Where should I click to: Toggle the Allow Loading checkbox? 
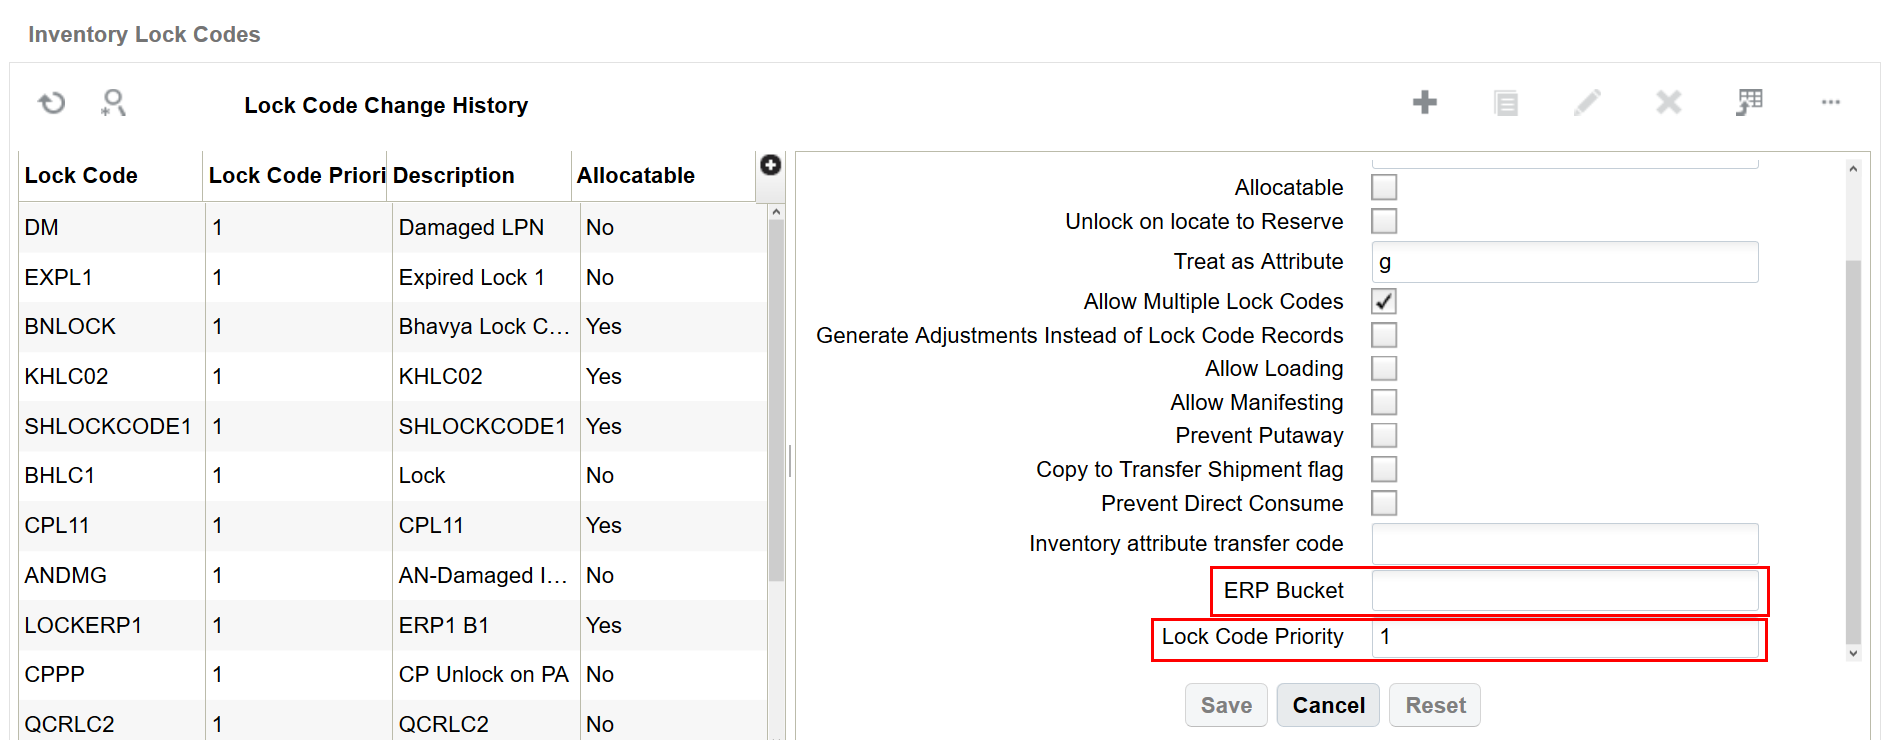tap(1384, 368)
